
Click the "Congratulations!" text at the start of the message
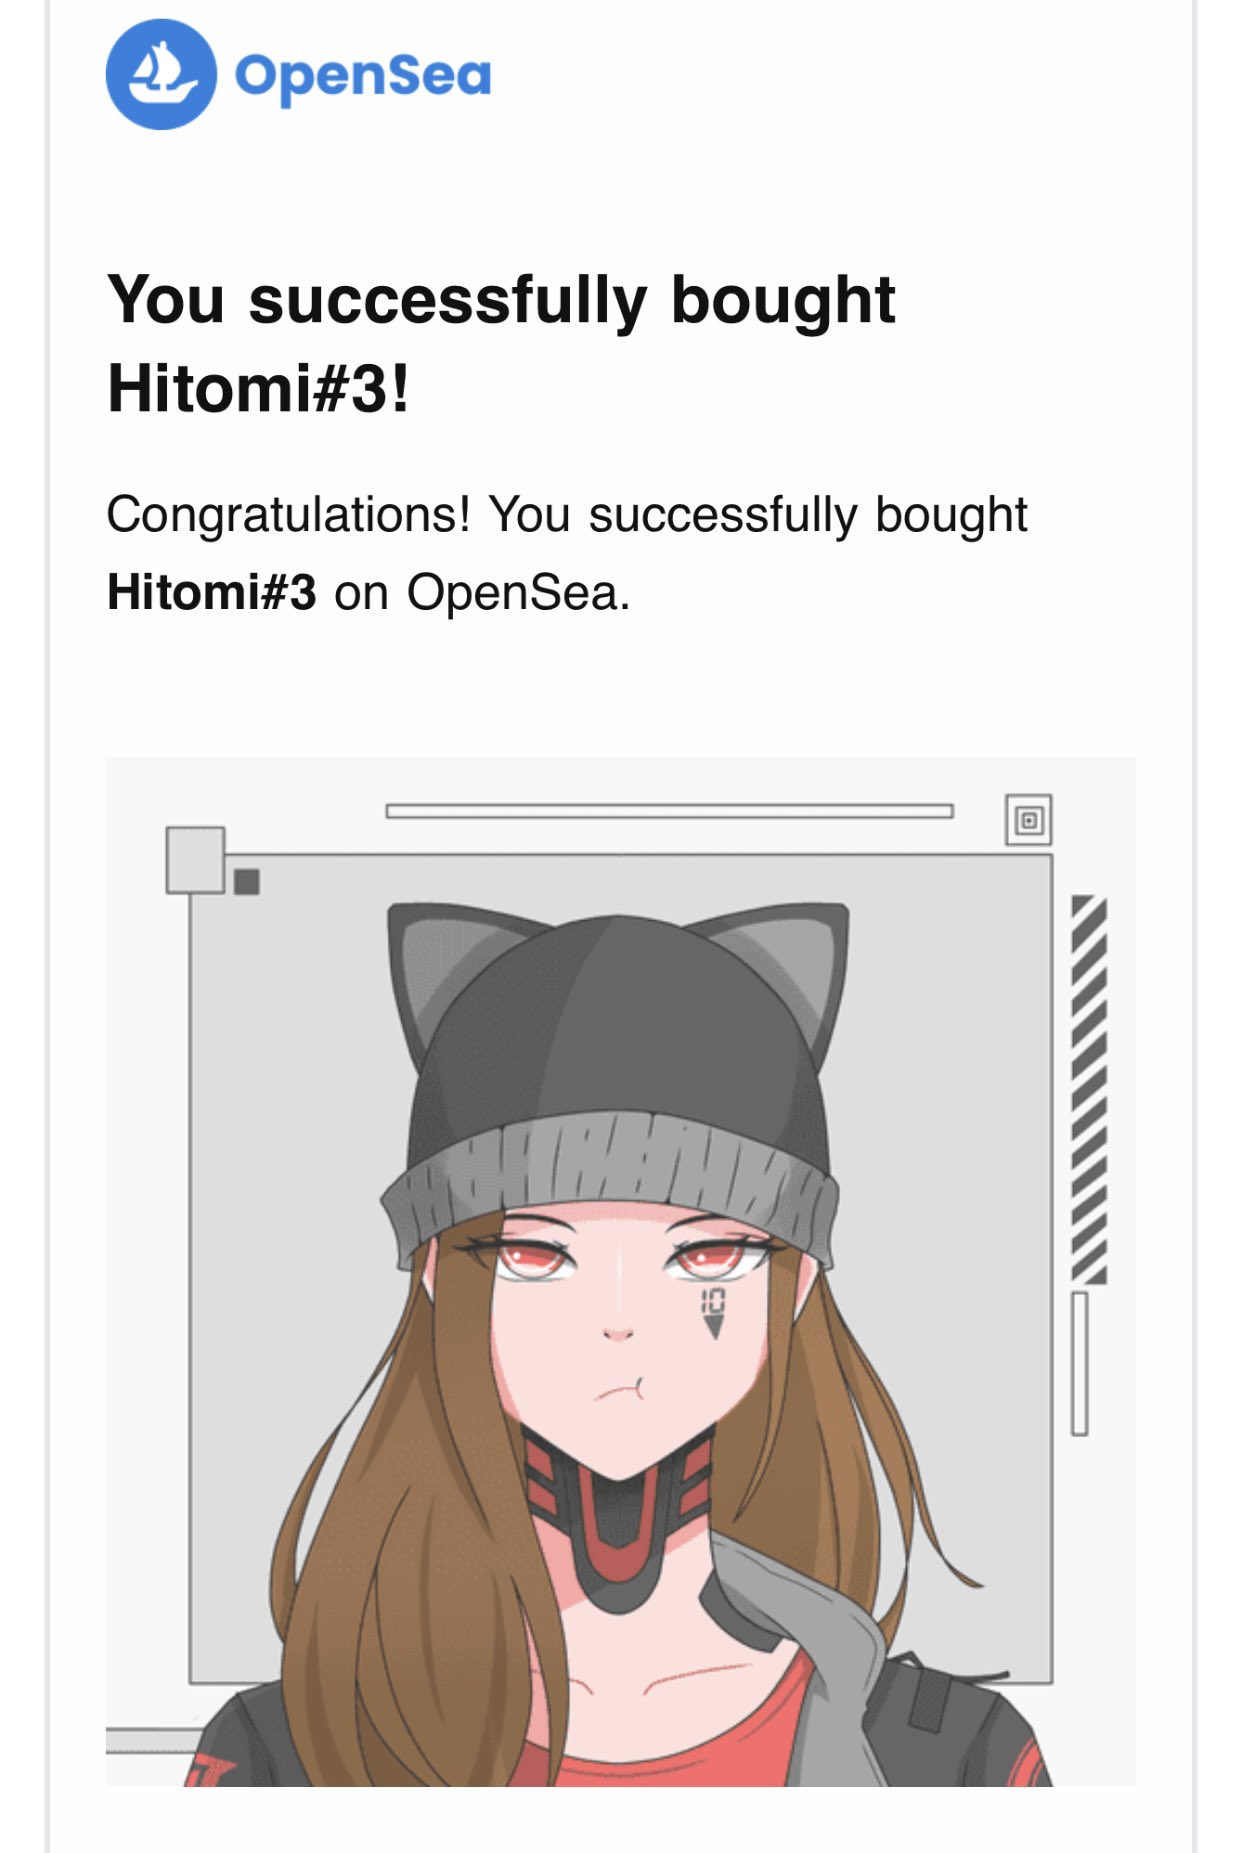288,516
